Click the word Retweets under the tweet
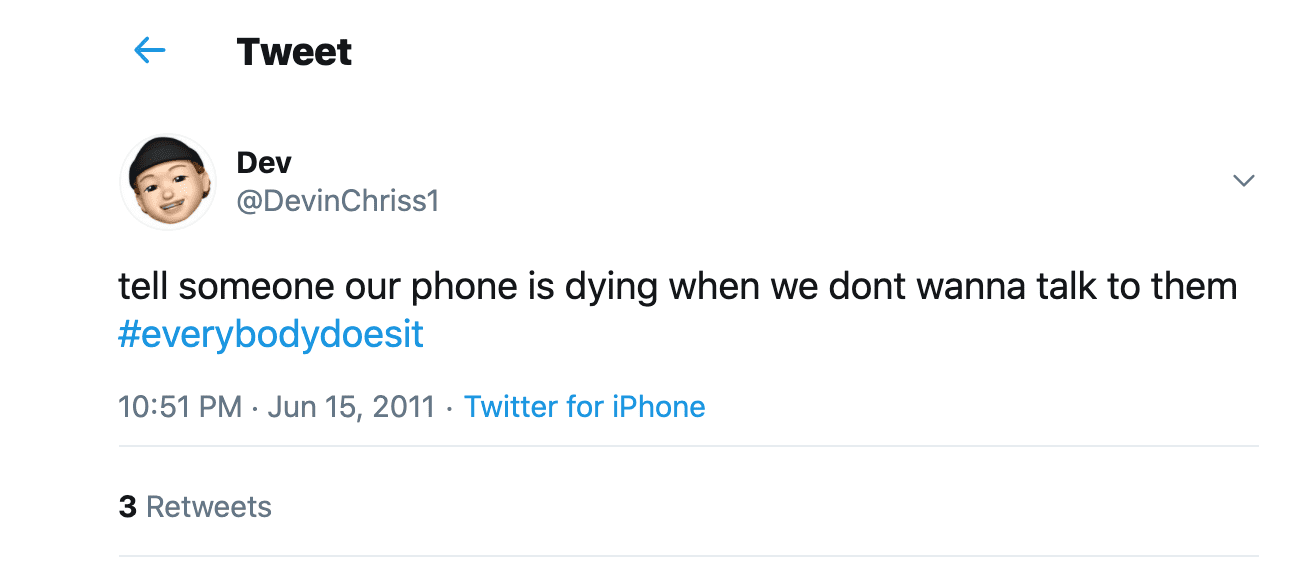The height and width of the screenshot is (568, 1309). point(209,506)
